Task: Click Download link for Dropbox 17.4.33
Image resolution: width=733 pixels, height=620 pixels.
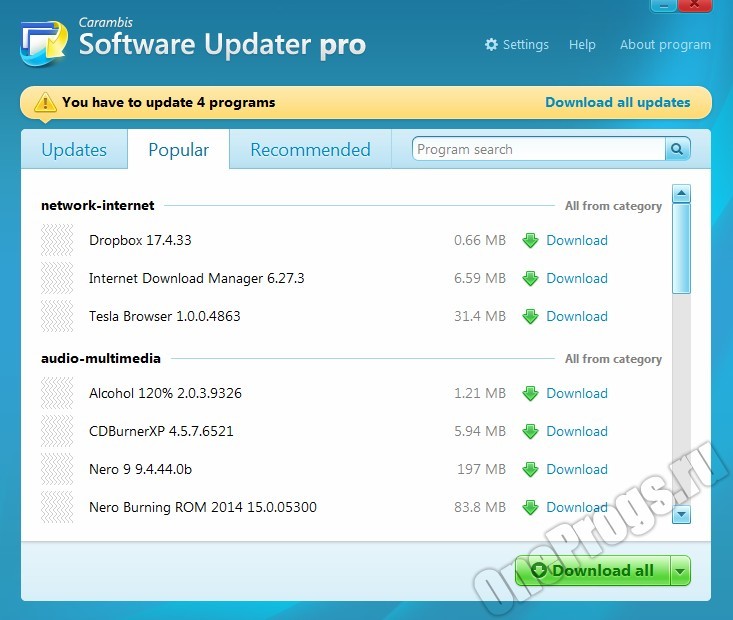Action: 577,240
